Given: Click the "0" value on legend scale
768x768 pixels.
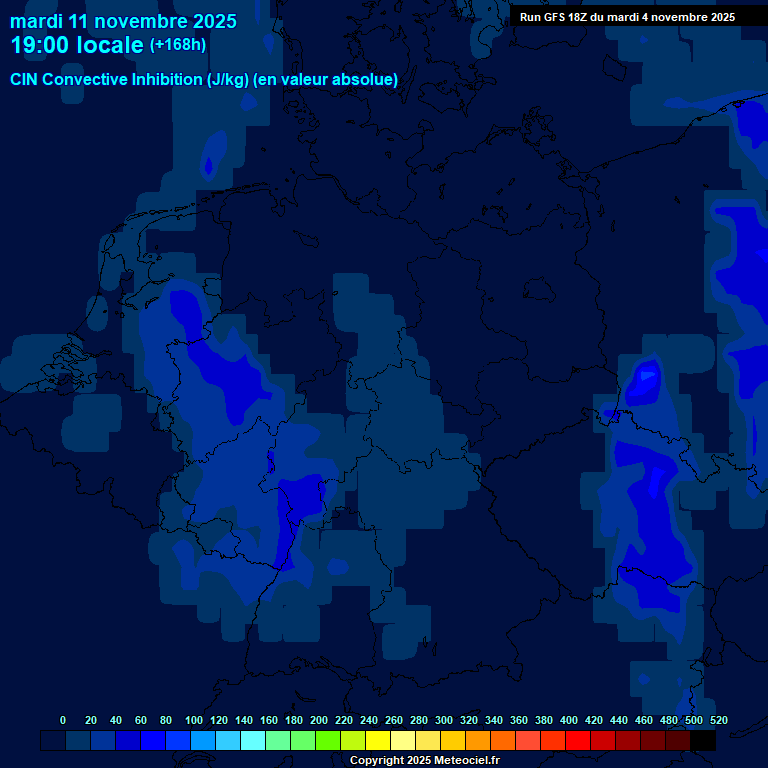Looking at the screenshot, I should coord(63,720).
